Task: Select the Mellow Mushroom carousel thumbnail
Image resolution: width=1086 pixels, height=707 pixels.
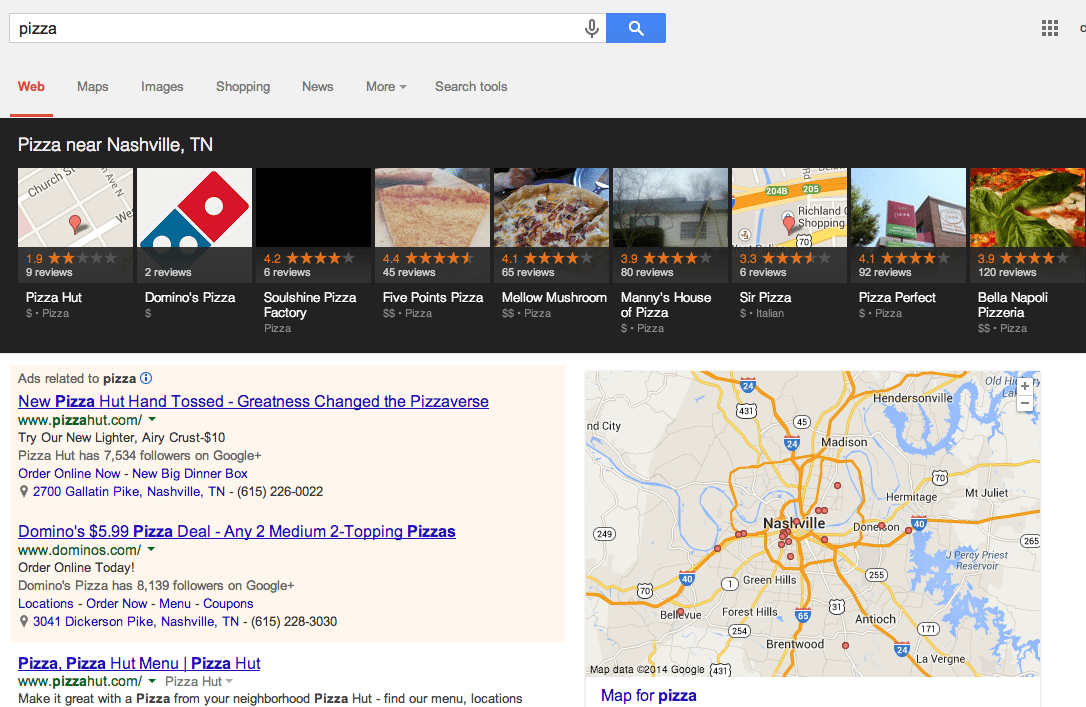Action: pos(551,207)
